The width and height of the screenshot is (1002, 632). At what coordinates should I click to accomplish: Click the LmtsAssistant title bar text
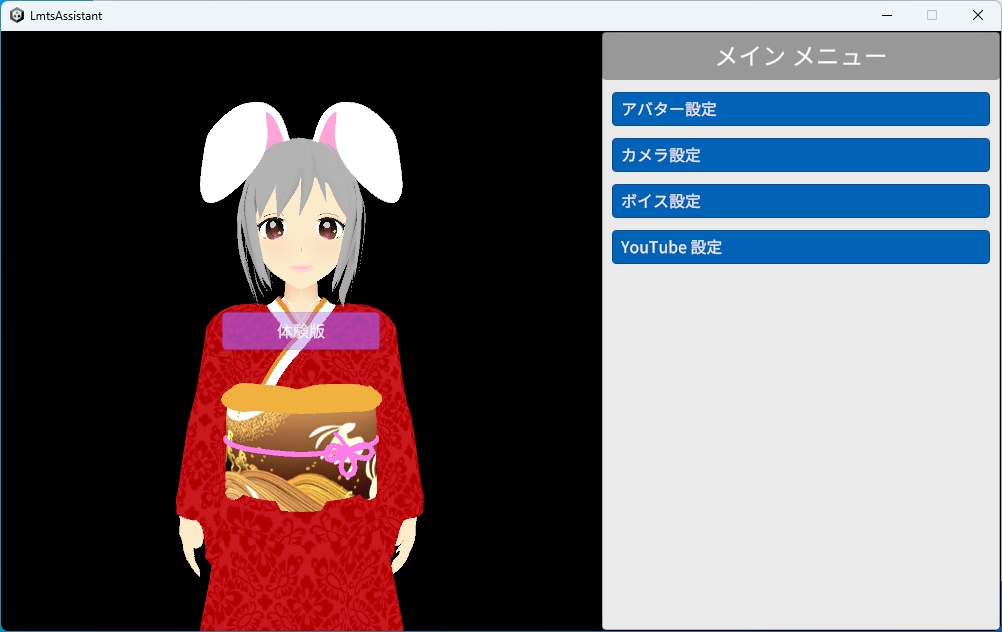[x=65, y=15]
